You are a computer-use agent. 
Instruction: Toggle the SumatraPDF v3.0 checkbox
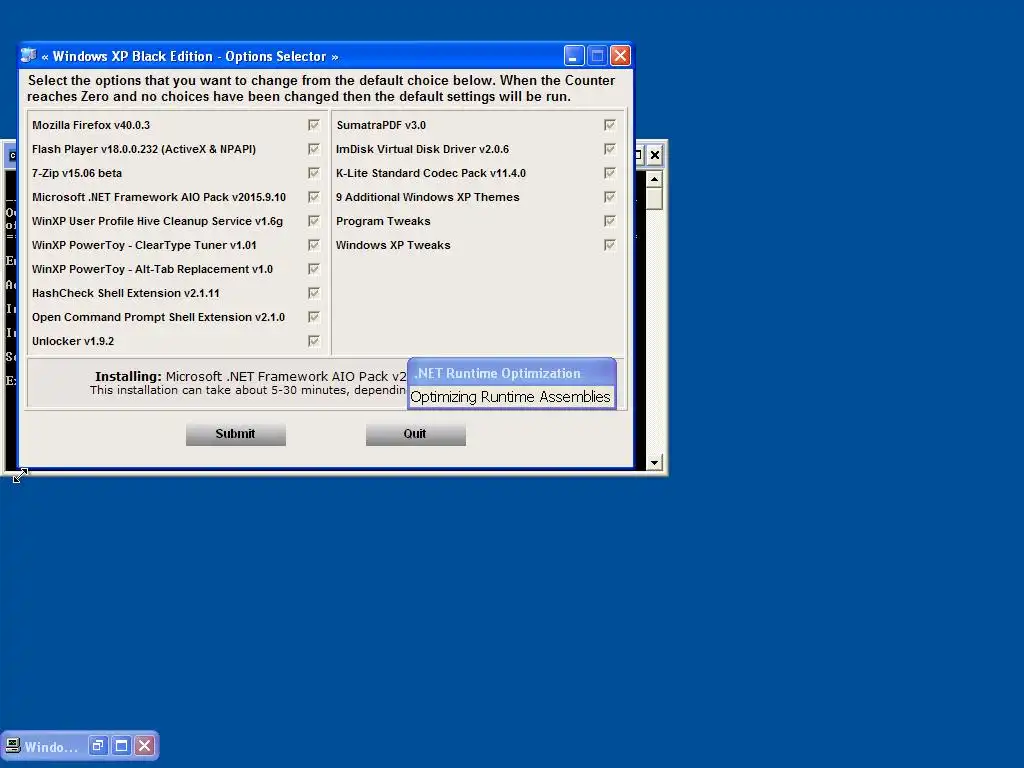pos(609,125)
